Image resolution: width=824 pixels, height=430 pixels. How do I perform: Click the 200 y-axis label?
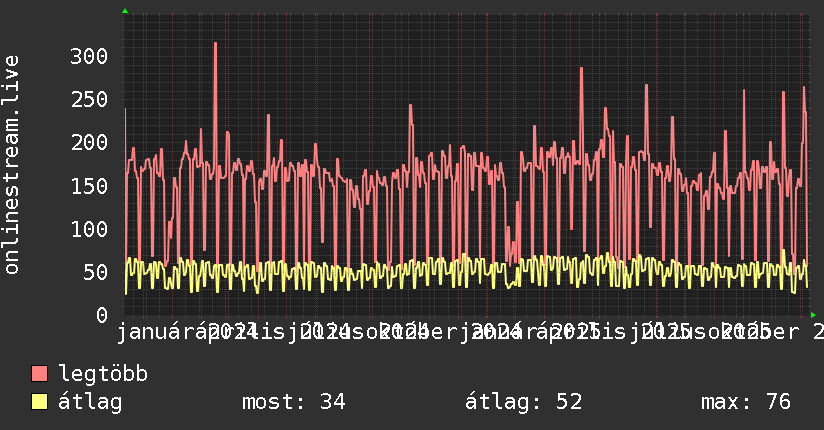pyautogui.click(x=89, y=142)
